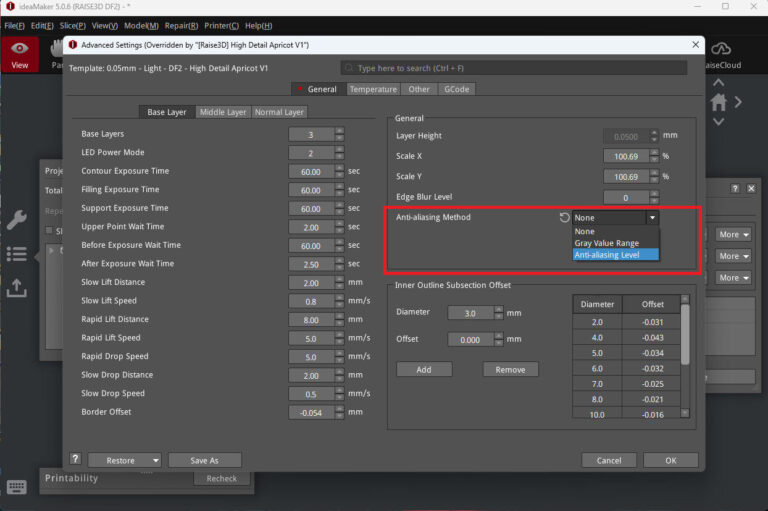Click the question mark help icon in dialog

click(75, 459)
